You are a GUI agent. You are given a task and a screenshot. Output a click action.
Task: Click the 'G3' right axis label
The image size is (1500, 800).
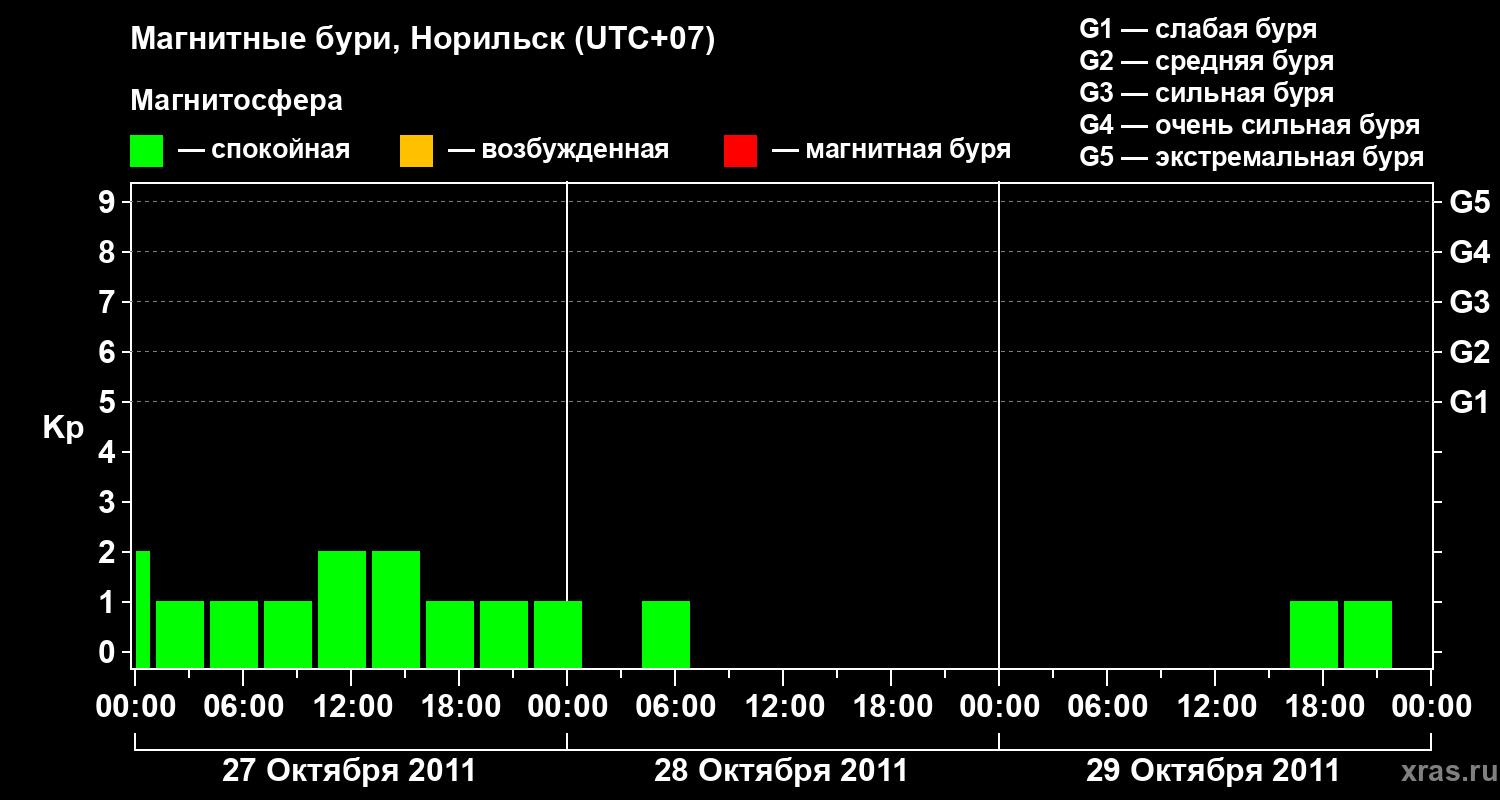pyautogui.click(x=1470, y=302)
